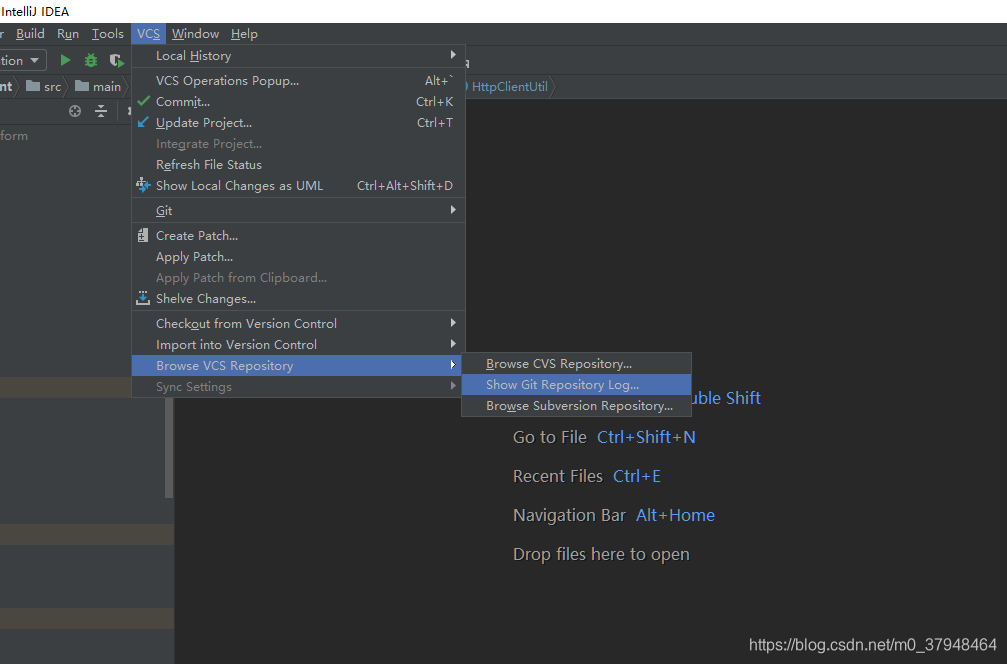Select Shelve Changes... entry
The image size is (1007, 664).
tap(298, 299)
